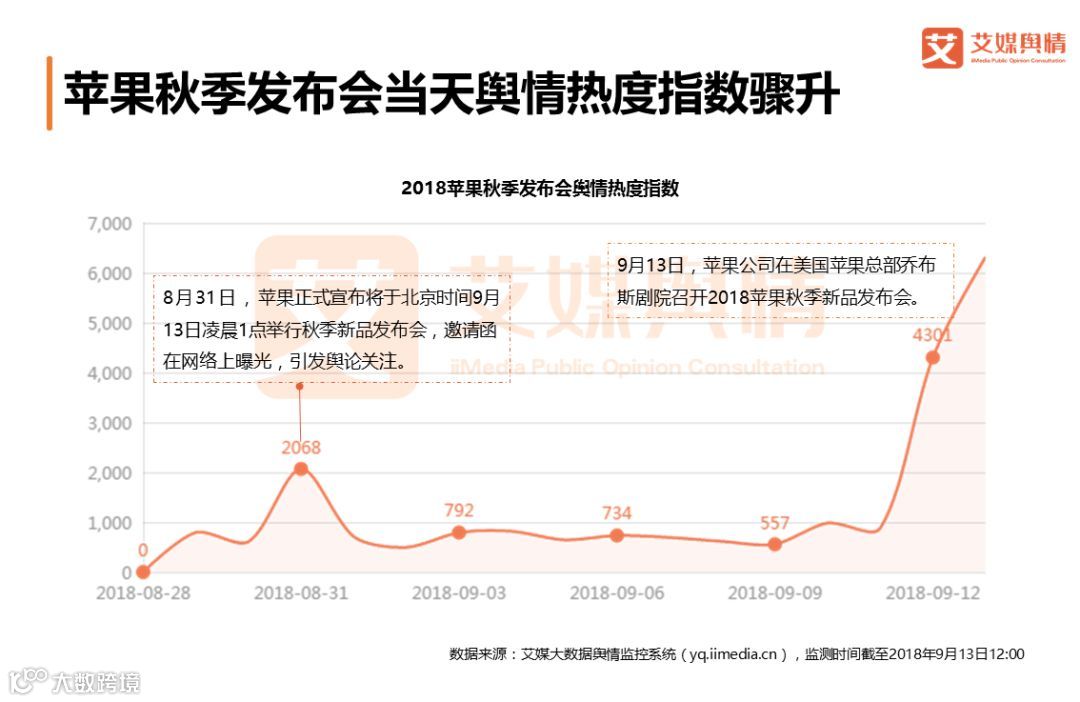The image size is (1080, 702).
Task: Click y-axis label 3,000
Action: click(110, 423)
